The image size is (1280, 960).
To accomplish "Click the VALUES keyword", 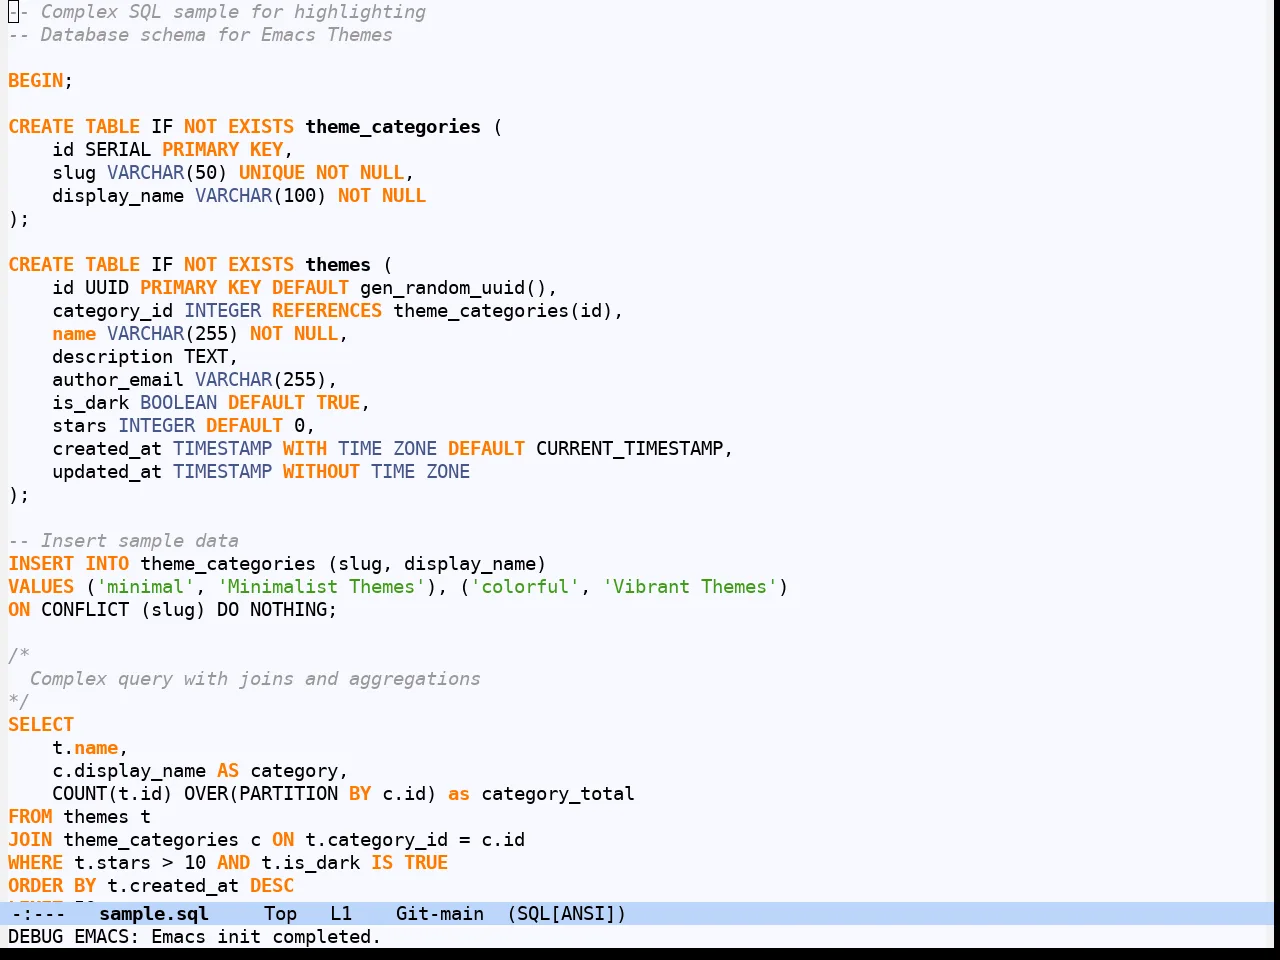I will tap(41, 586).
